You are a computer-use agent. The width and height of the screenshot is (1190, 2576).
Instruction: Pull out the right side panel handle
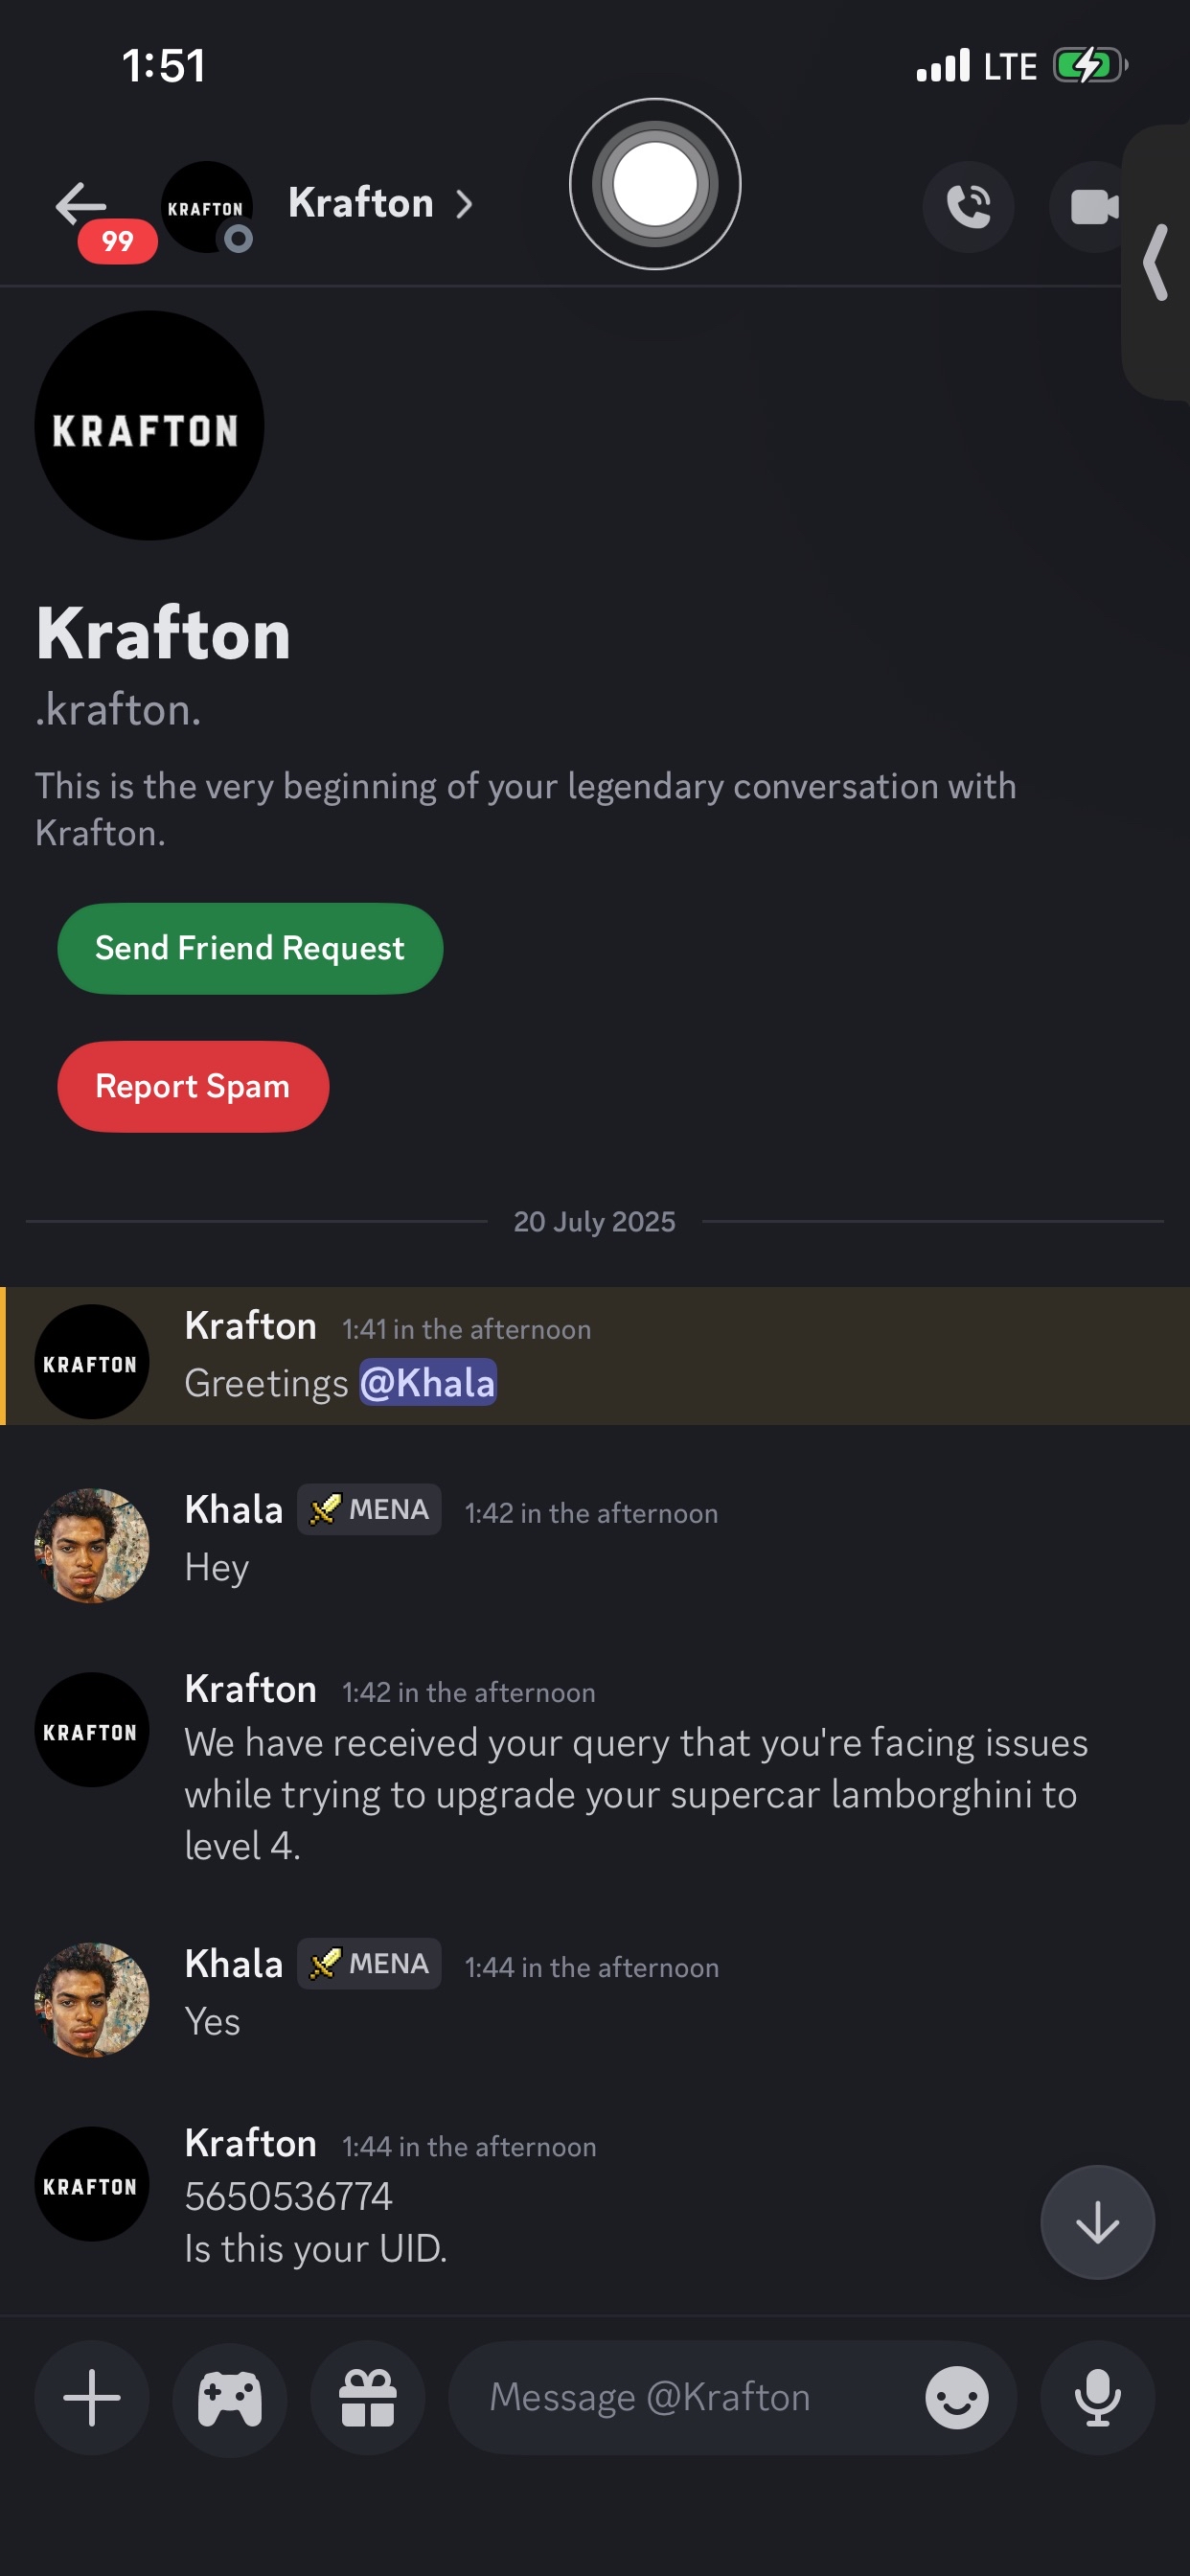click(1157, 262)
